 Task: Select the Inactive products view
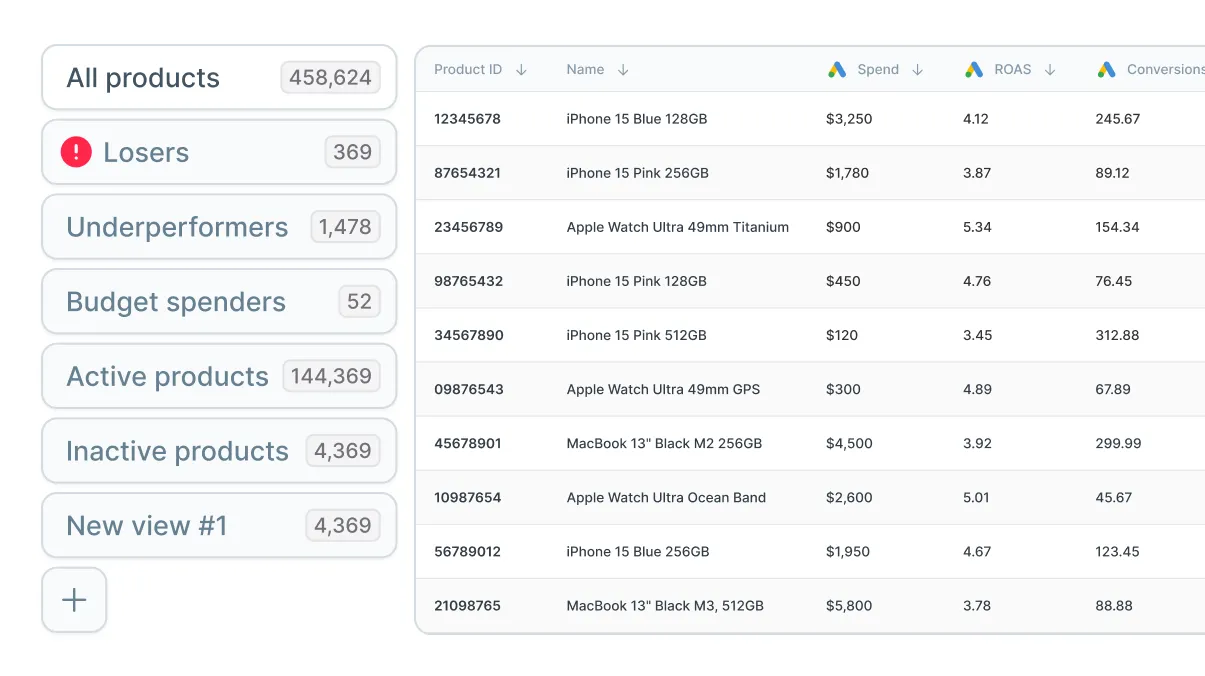(x=219, y=451)
